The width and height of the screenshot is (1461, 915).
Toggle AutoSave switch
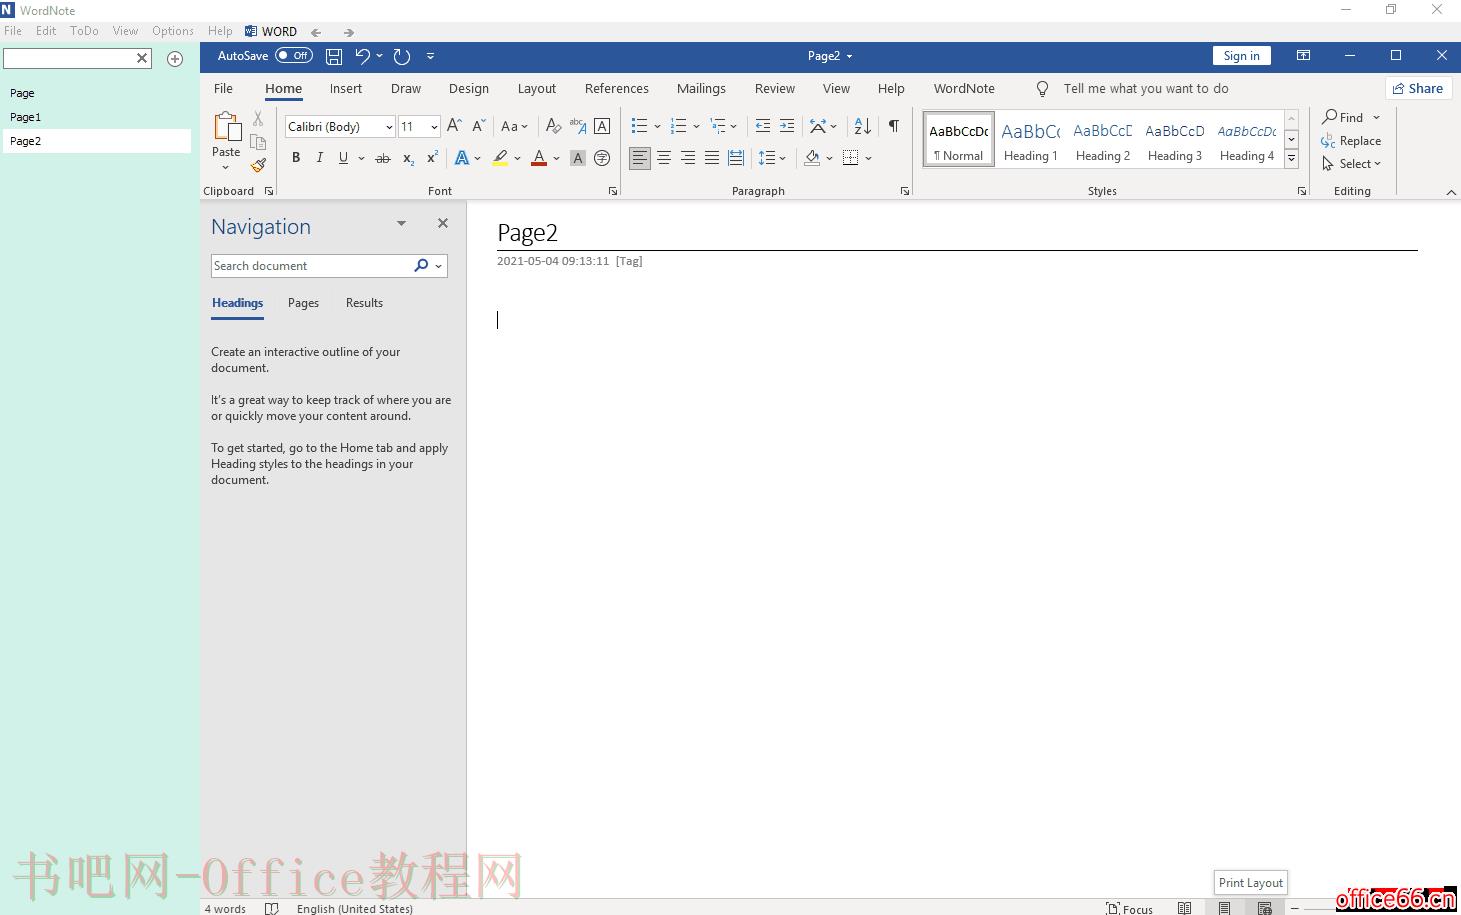294,56
